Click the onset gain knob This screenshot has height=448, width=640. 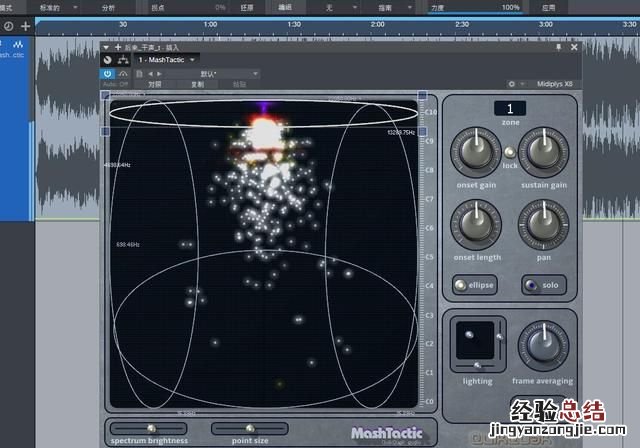[x=476, y=152]
